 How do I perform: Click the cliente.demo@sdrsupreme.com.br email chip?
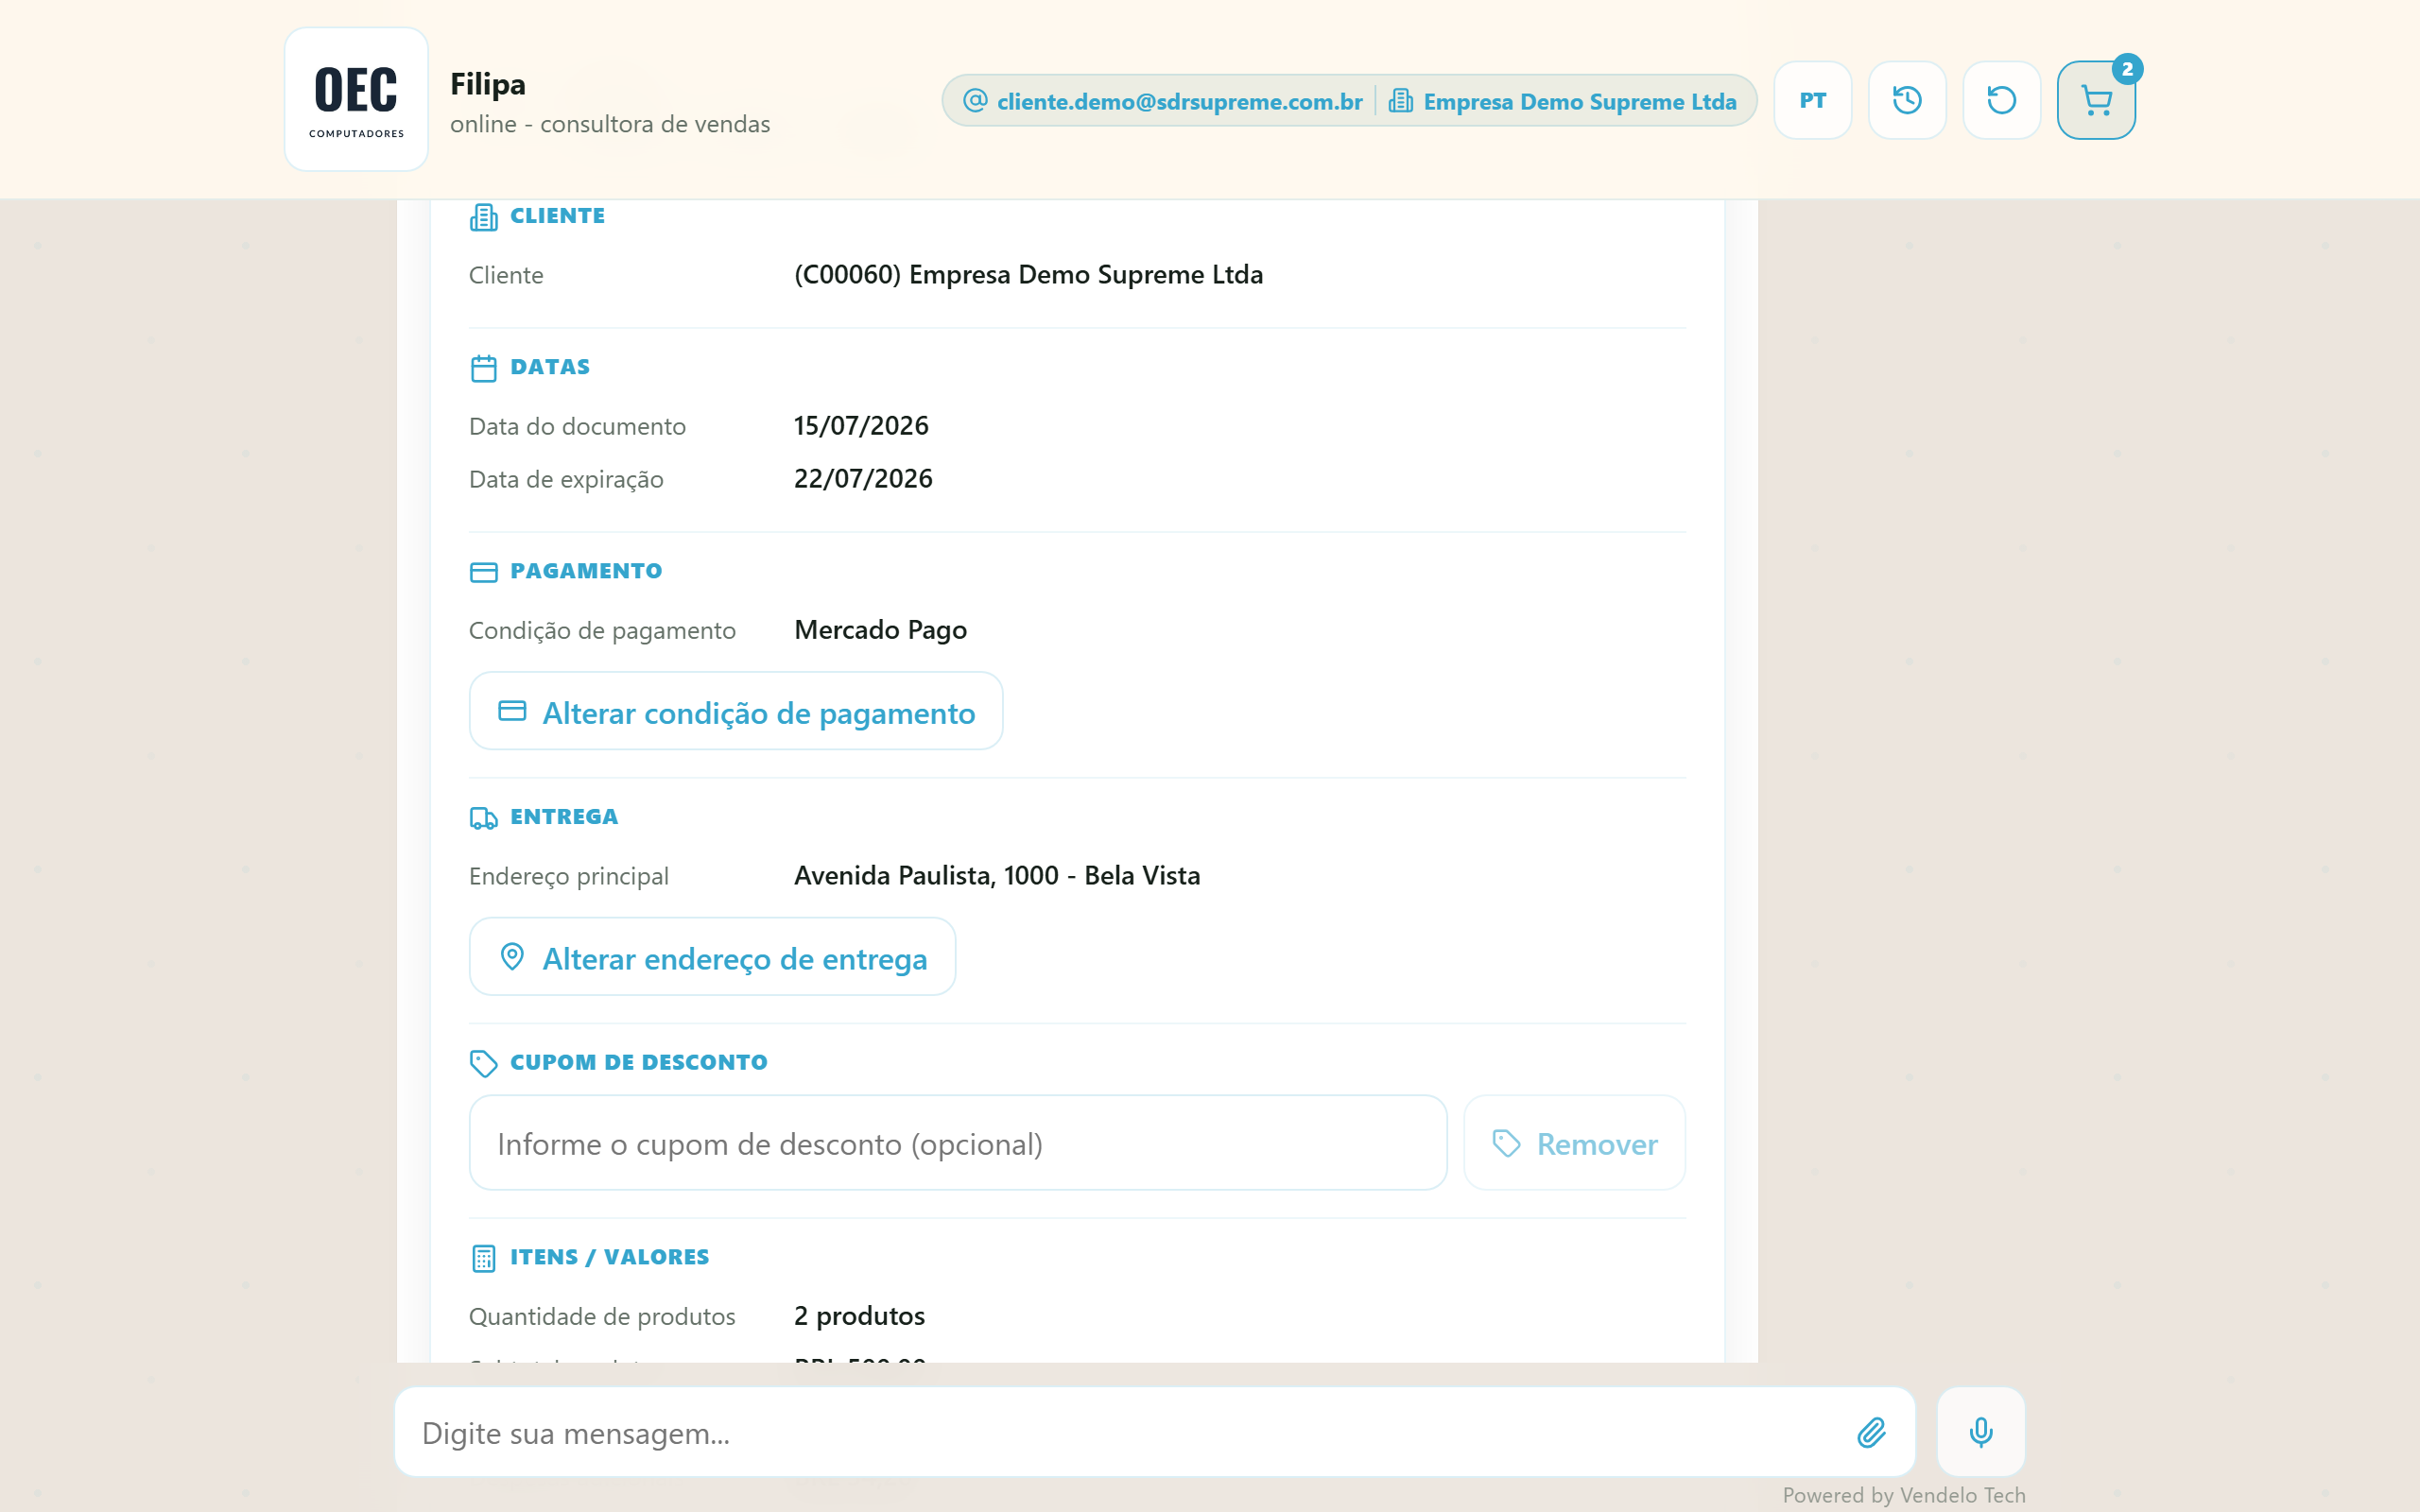1179,101
